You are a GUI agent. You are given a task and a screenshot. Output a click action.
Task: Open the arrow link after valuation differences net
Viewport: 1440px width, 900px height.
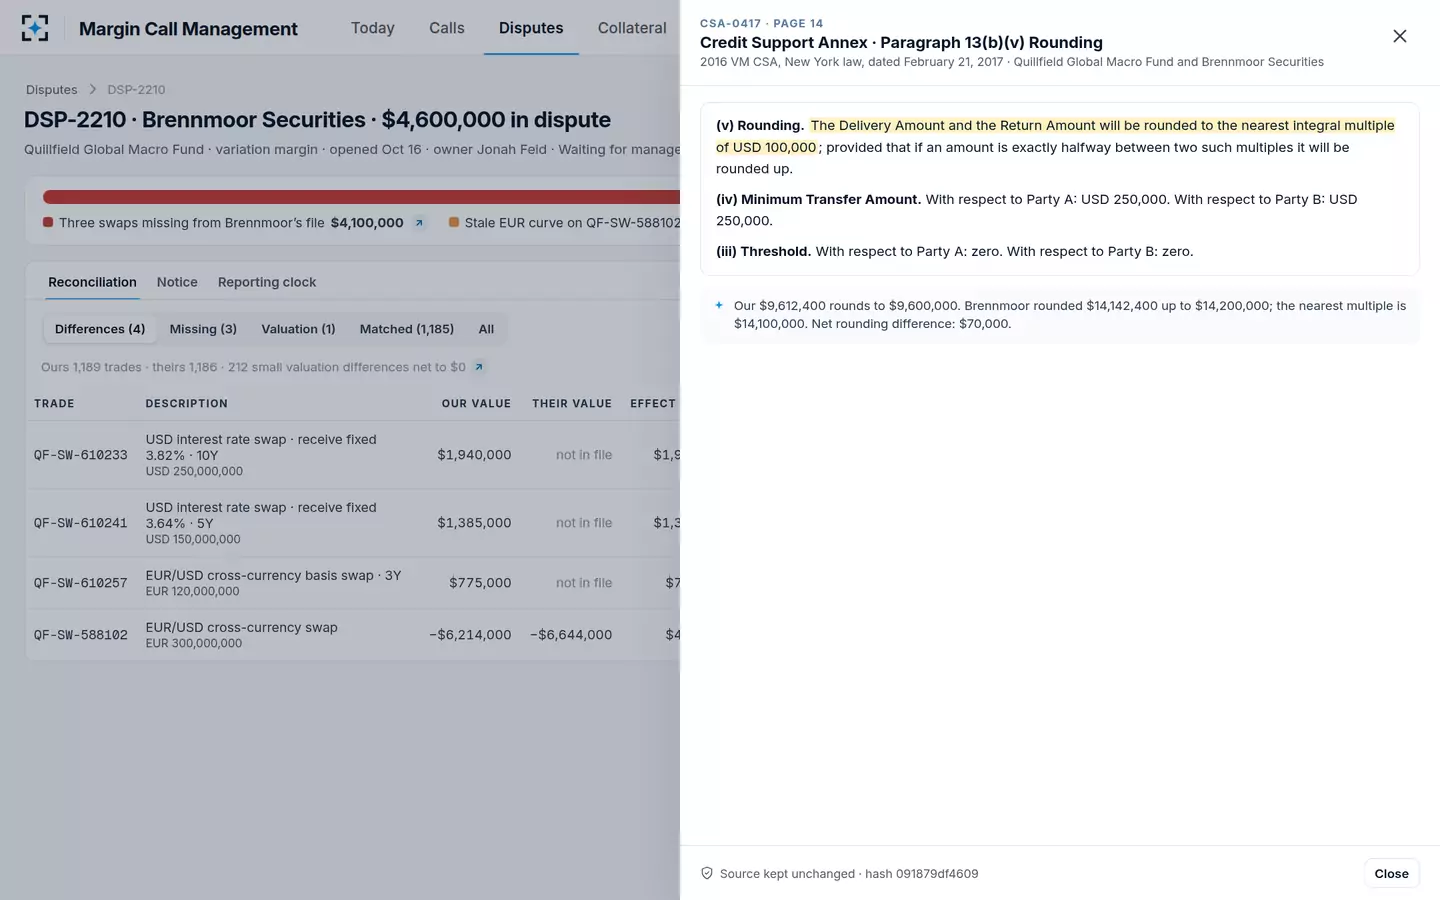click(479, 367)
